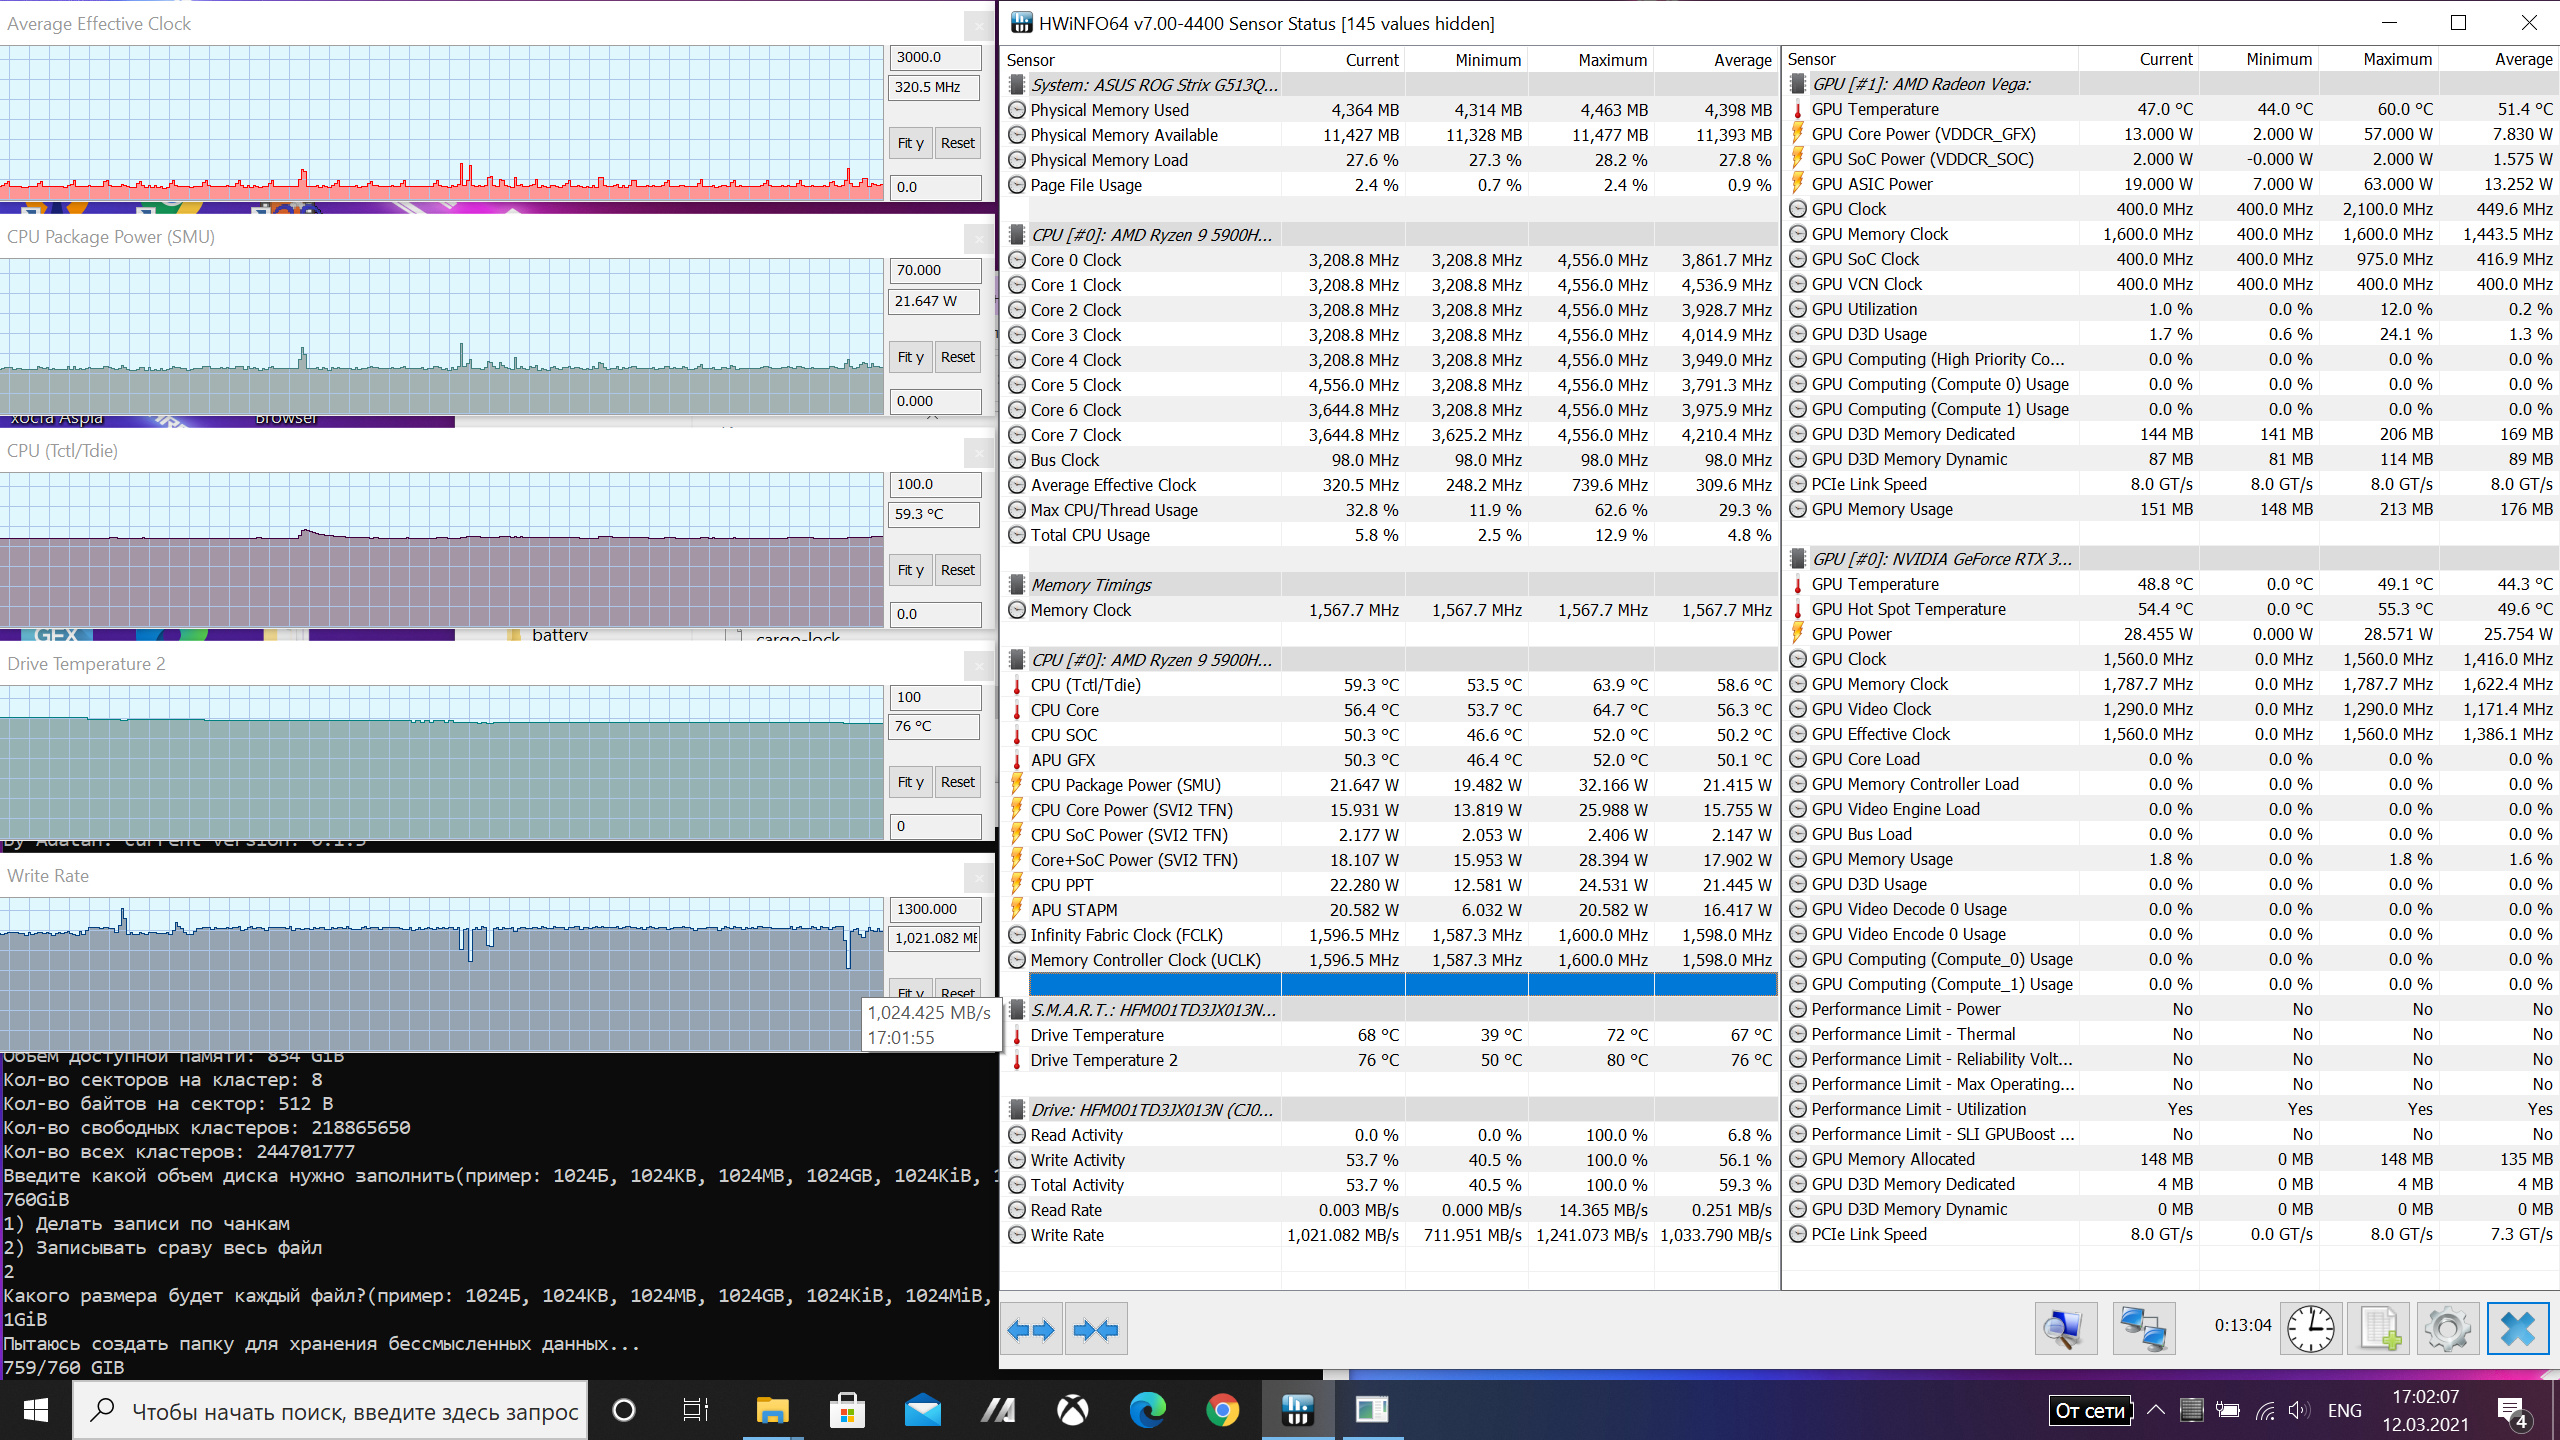Launch Microsoft Store from the taskbar
Viewport: 2560px width, 1440px height.
coord(847,1411)
